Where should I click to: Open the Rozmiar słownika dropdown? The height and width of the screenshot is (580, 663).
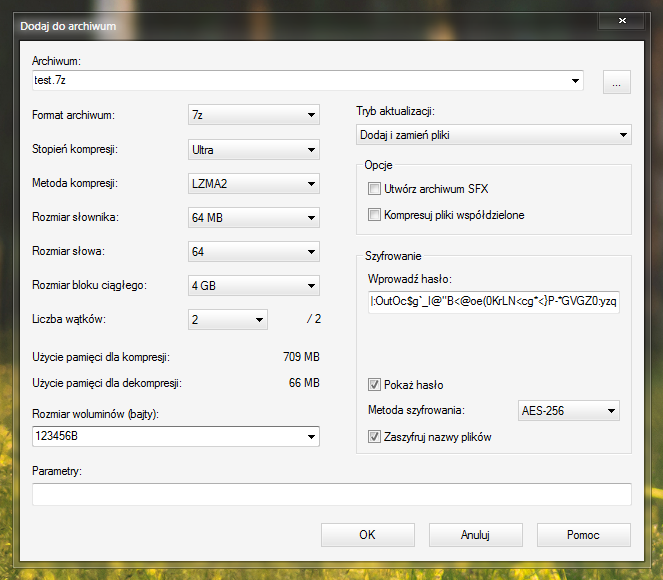[x=254, y=218]
